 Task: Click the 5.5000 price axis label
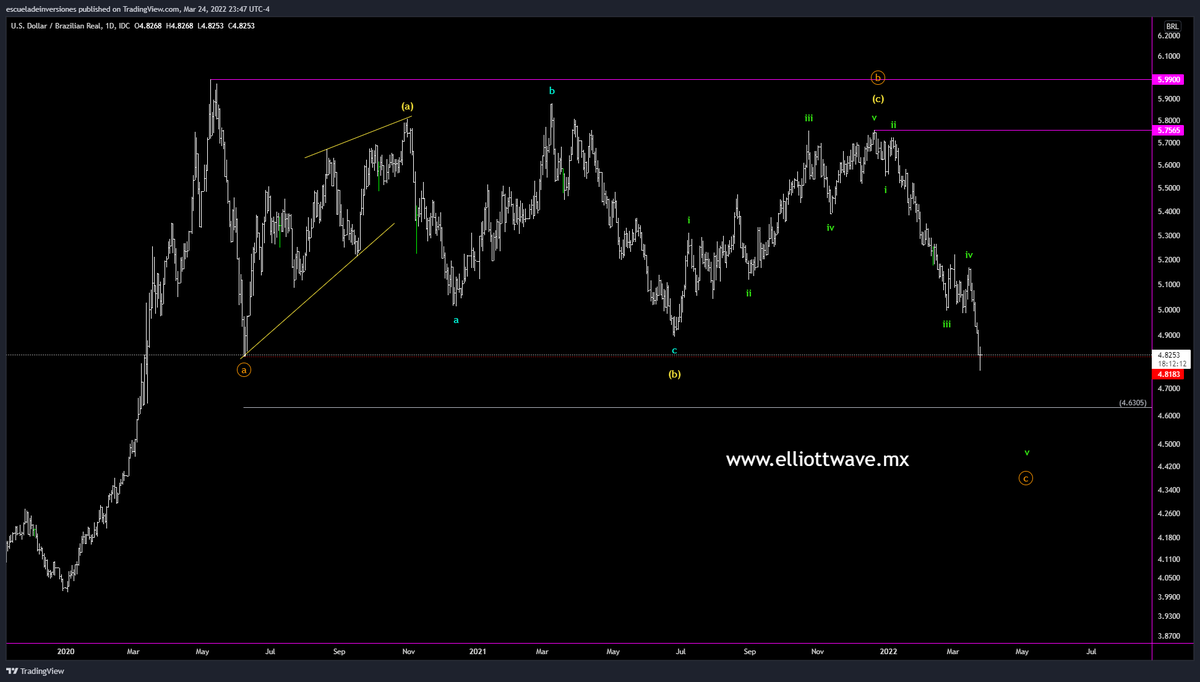(x=1168, y=188)
